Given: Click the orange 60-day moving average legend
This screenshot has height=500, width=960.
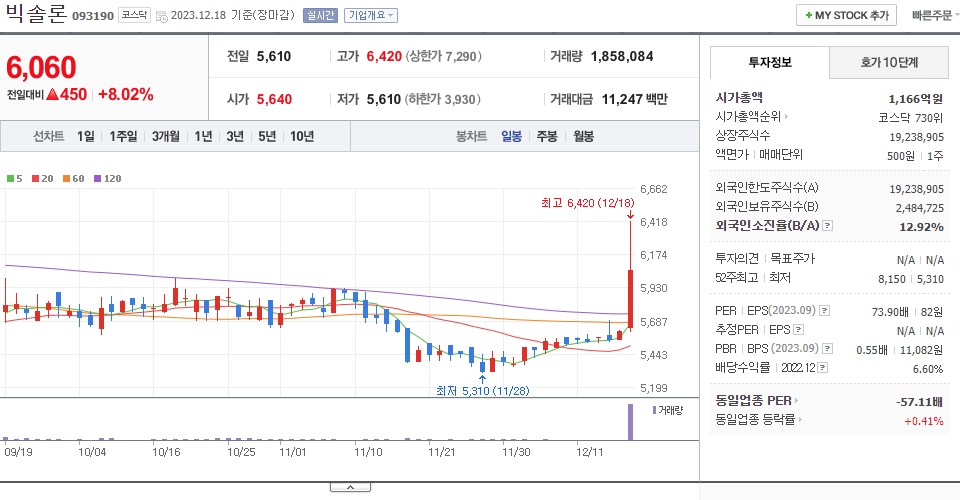Looking at the screenshot, I should coord(73,179).
